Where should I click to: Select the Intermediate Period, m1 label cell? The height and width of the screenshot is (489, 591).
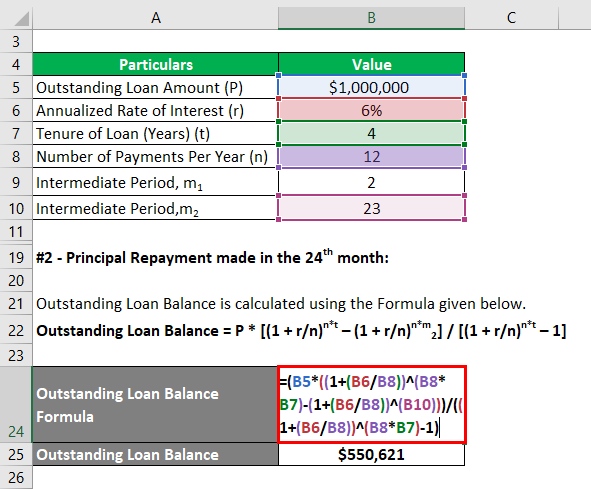(x=156, y=182)
